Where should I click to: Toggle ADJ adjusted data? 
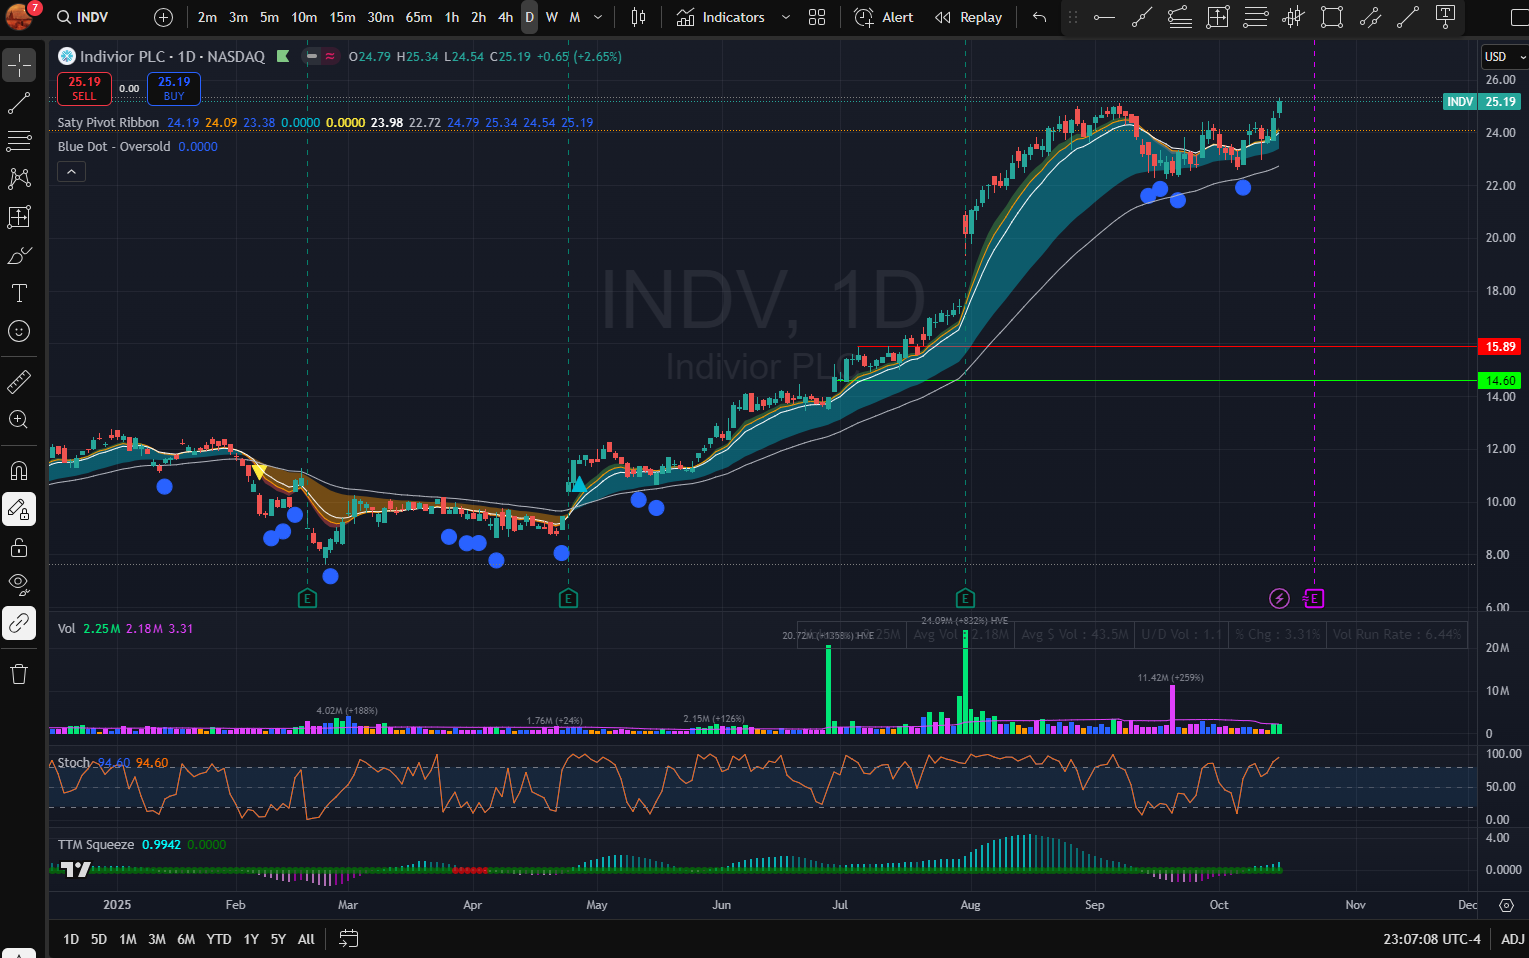(1513, 939)
